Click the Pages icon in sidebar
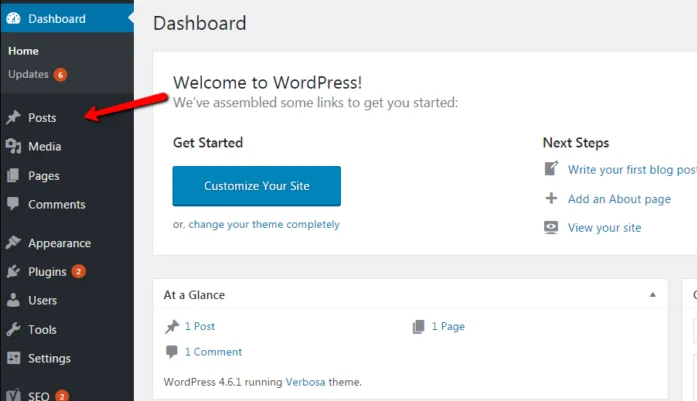The image size is (697, 401). (13, 176)
